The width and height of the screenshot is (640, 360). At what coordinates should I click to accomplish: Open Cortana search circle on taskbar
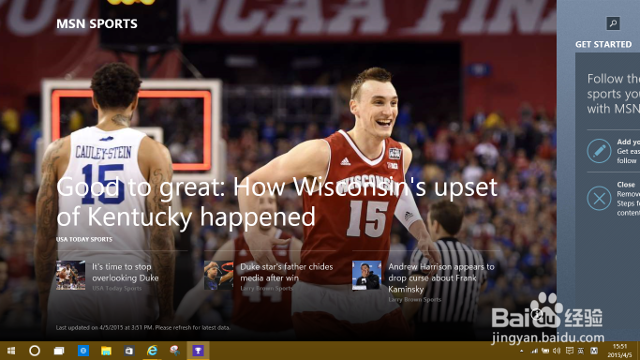click(35, 351)
